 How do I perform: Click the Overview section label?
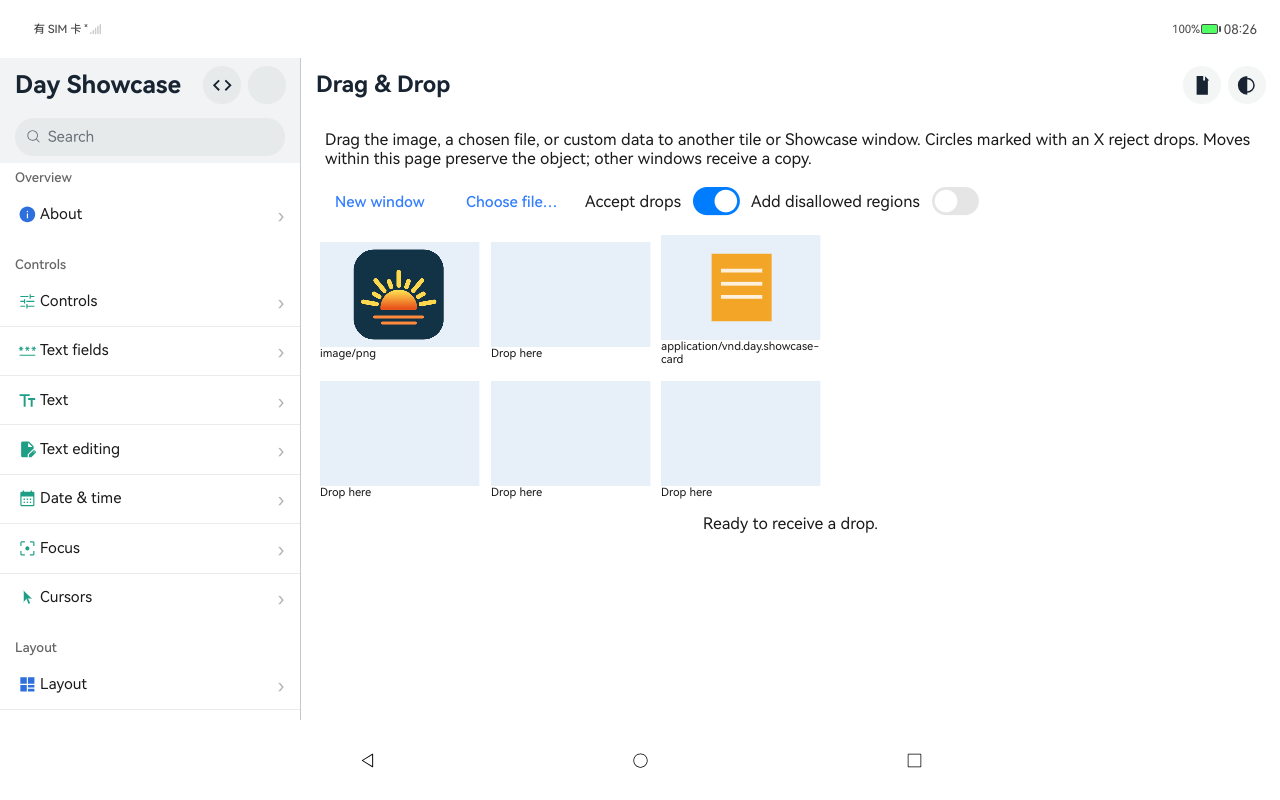[43, 178]
